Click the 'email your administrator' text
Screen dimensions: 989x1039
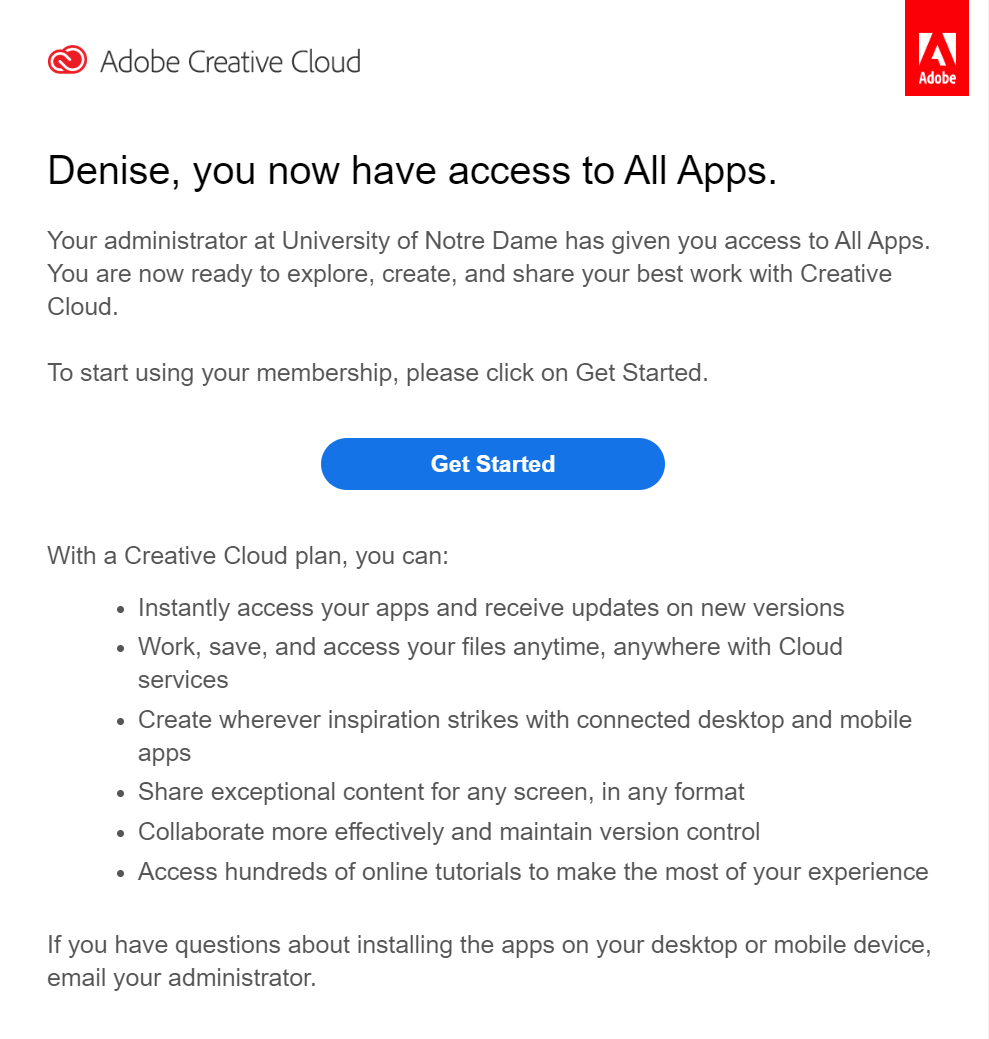(x=182, y=978)
